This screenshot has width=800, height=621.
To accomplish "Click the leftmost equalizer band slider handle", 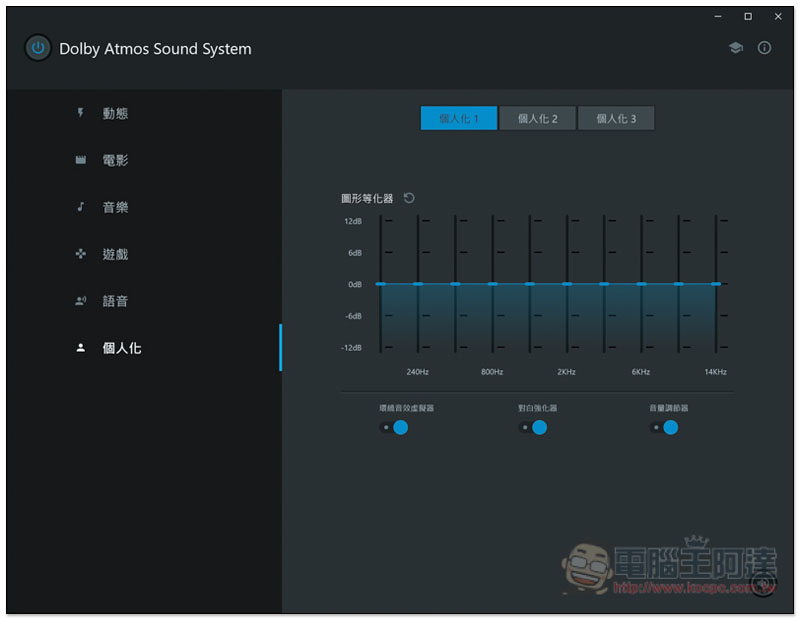I will pyautogui.click(x=381, y=284).
